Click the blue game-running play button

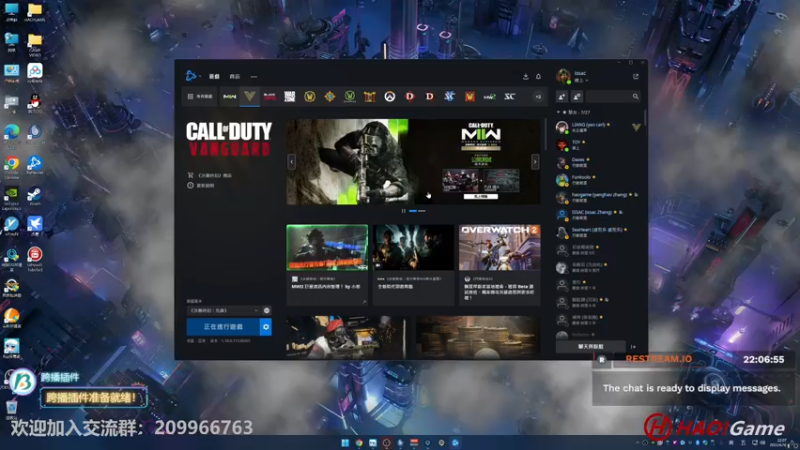click(223, 327)
